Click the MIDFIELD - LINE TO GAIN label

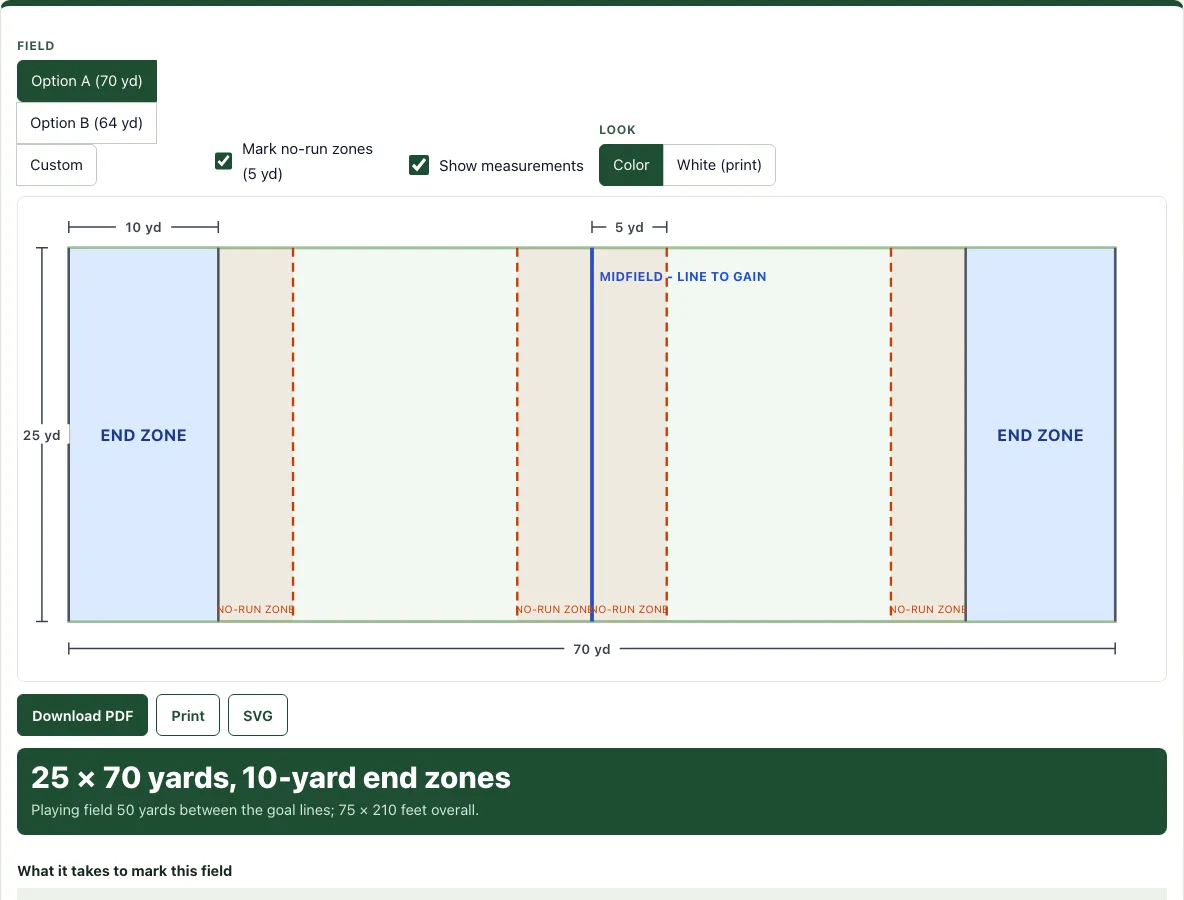683,276
